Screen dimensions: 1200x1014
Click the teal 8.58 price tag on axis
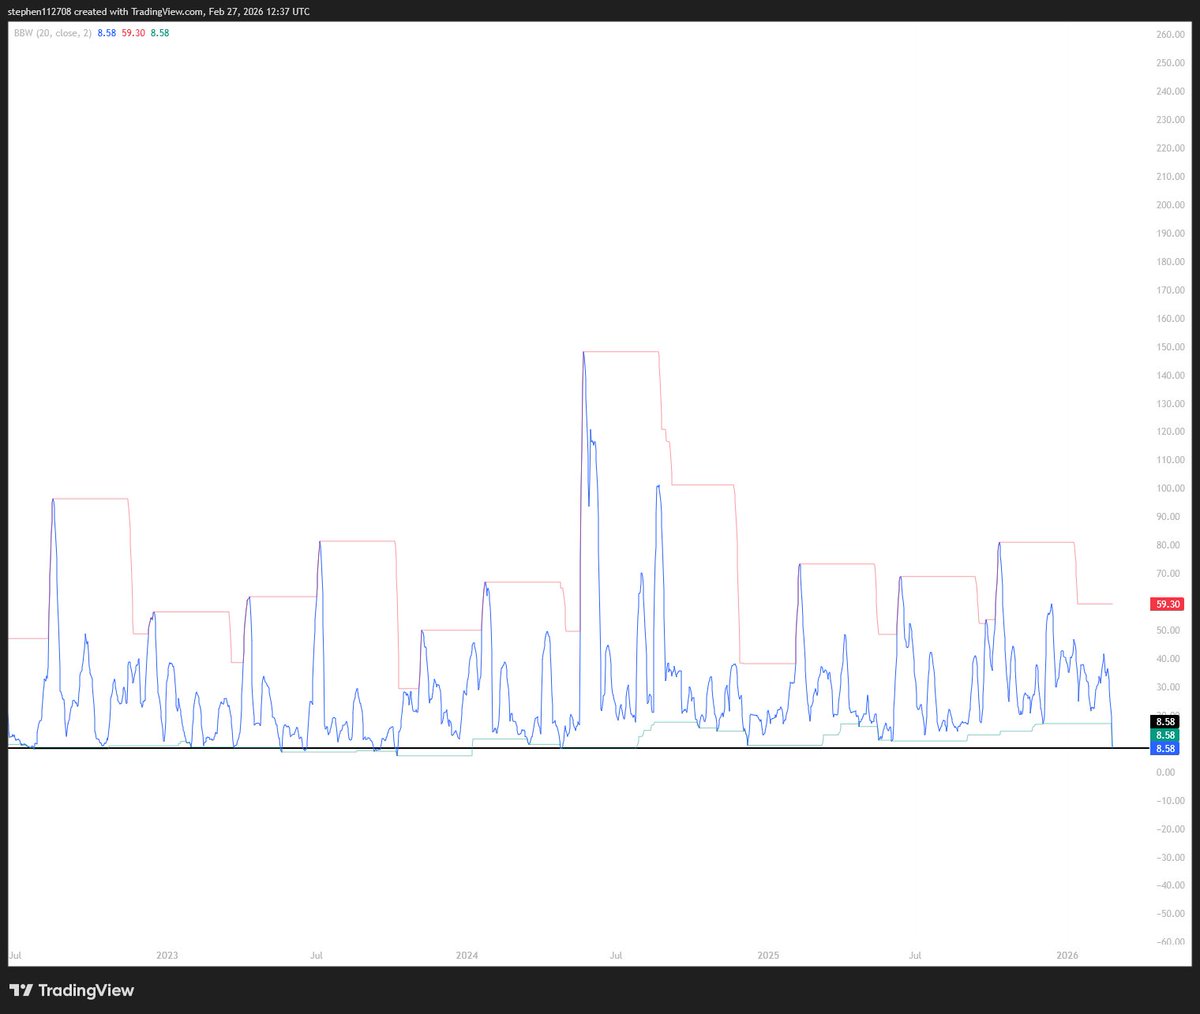(1165, 735)
